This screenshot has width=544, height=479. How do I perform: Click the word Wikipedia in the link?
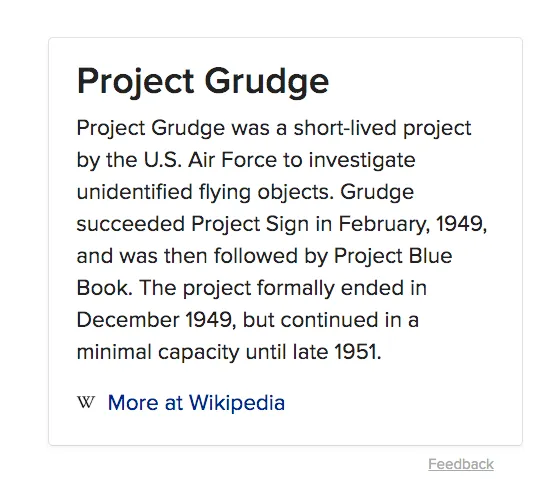pos(237,403)
